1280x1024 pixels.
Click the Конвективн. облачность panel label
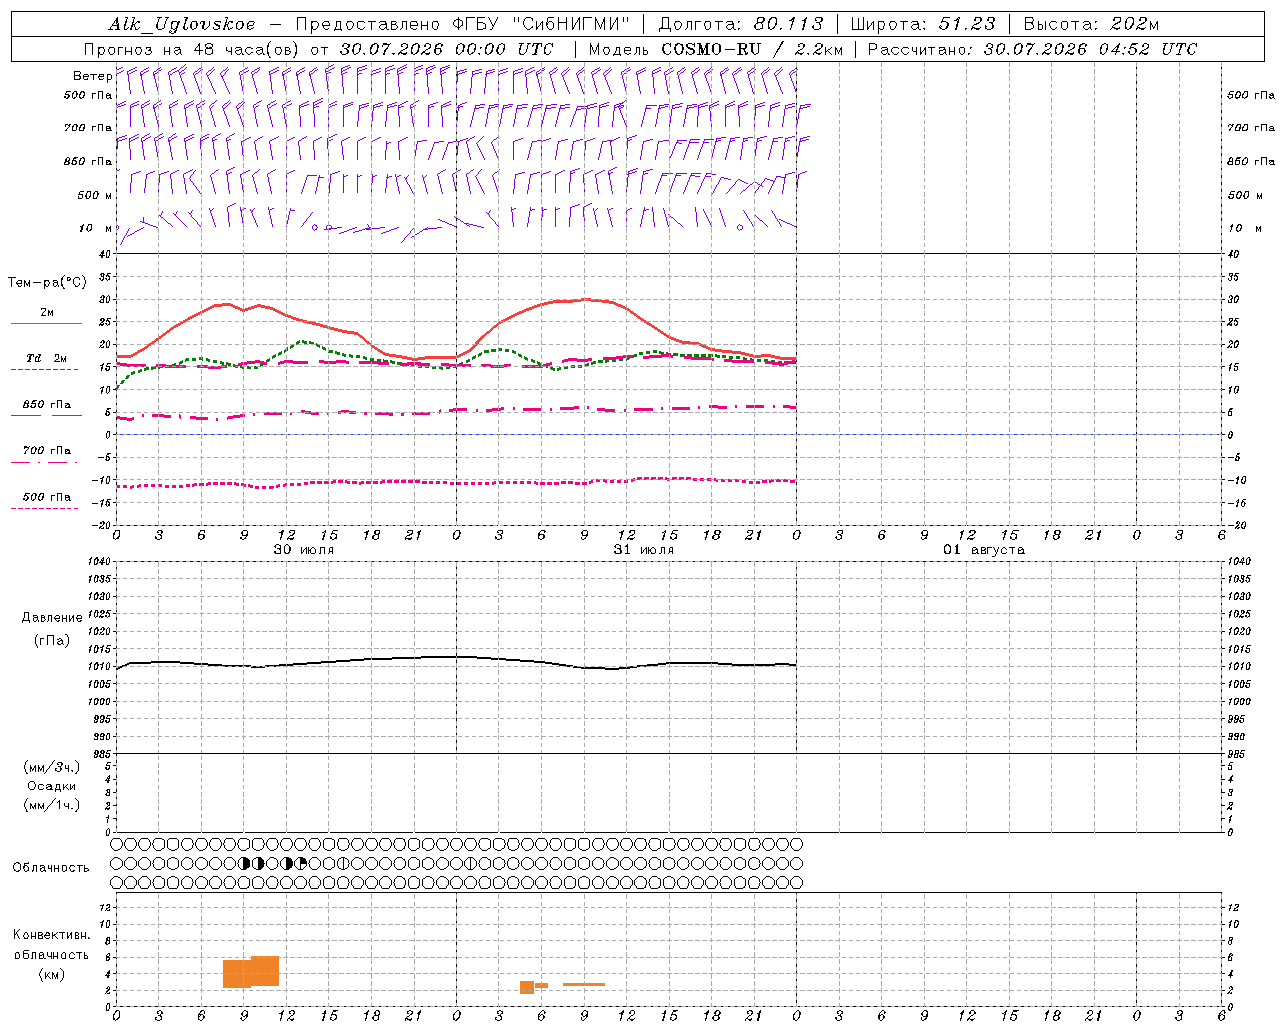pyautogui.click(x=51, y=955)
